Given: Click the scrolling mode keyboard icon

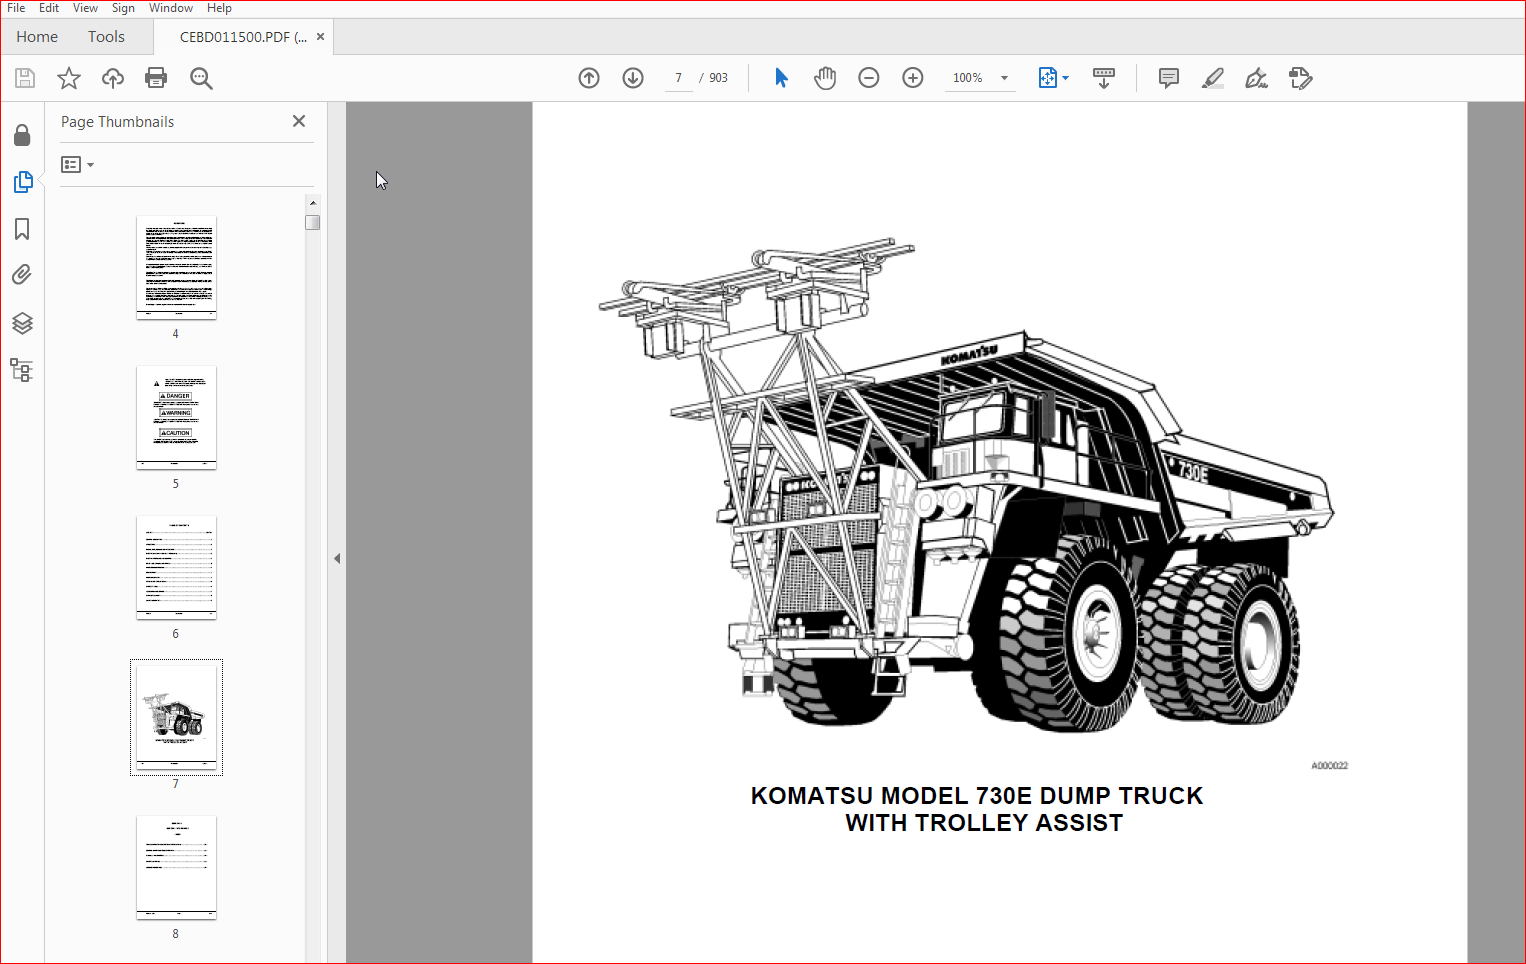Looking at the screenshot, I should [x=1104, y=78].
